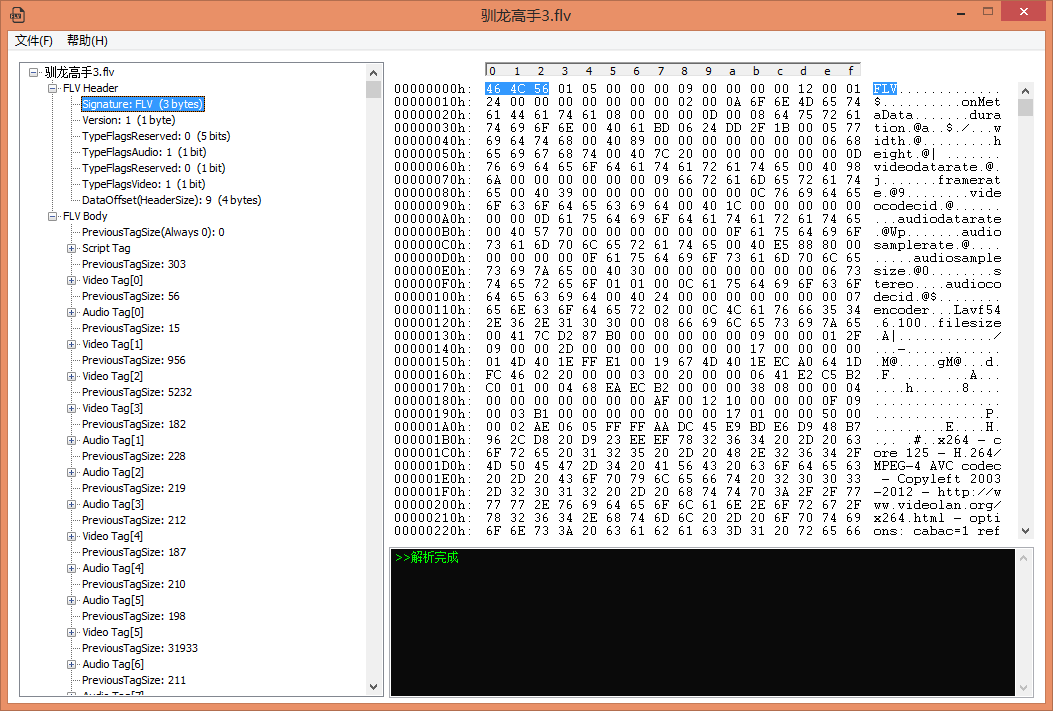This screenshot has height=711, width=1053.
Task: Select PreviousTagSize: 182 item
Action: (134, 424)
